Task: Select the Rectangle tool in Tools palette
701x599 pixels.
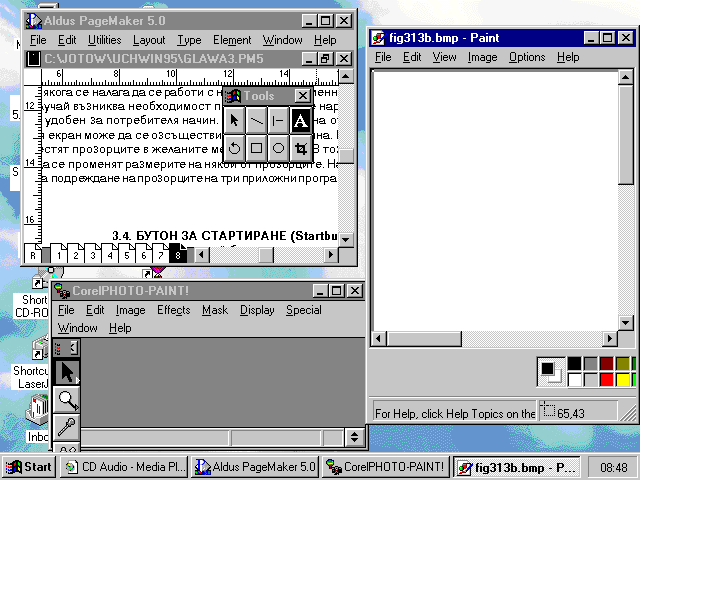Action: click(256, 148)
